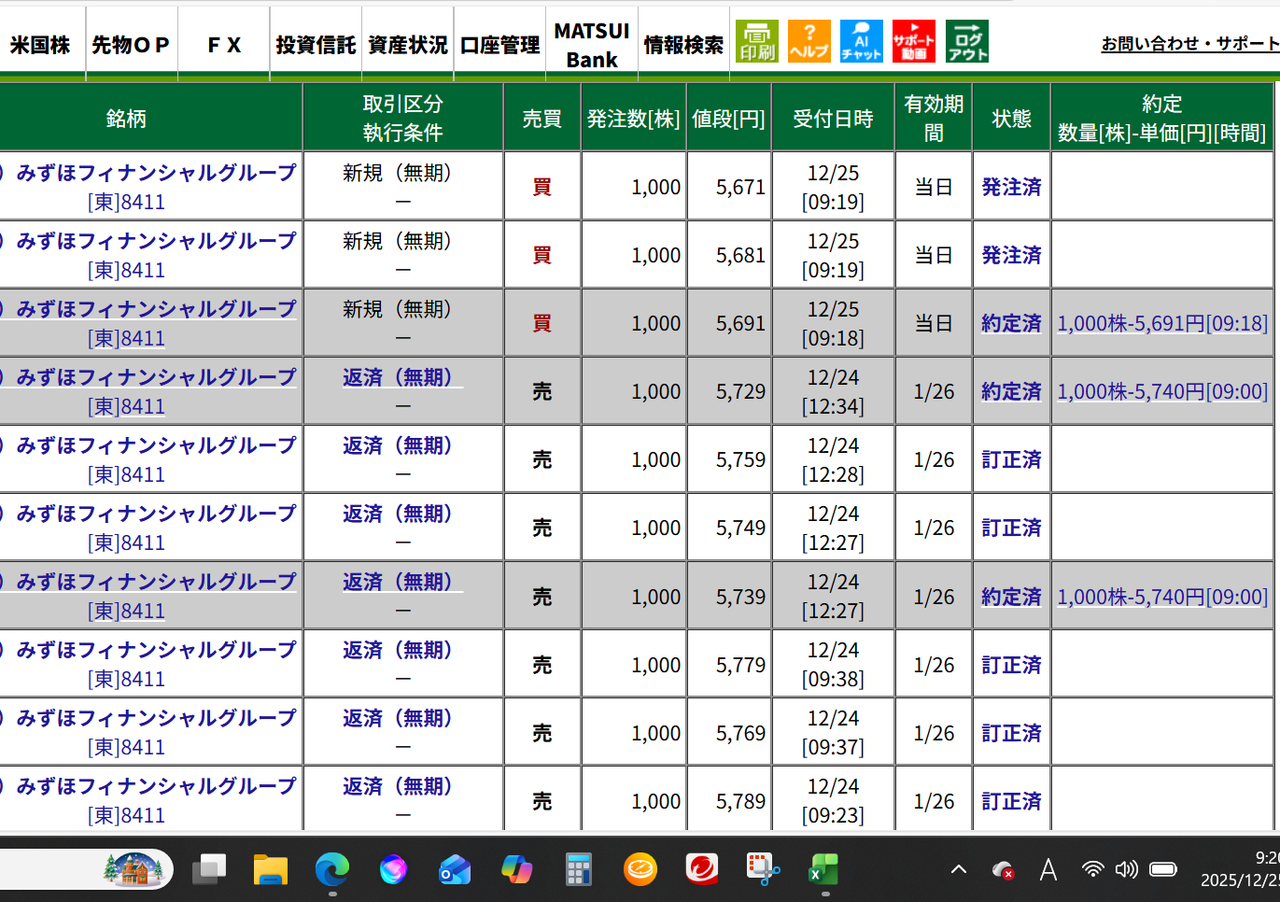Screen dimensions: 1280x902
Task: Open Snipping Tool from the taskbar
Action: pyautogui.click(x=762, y=870)
